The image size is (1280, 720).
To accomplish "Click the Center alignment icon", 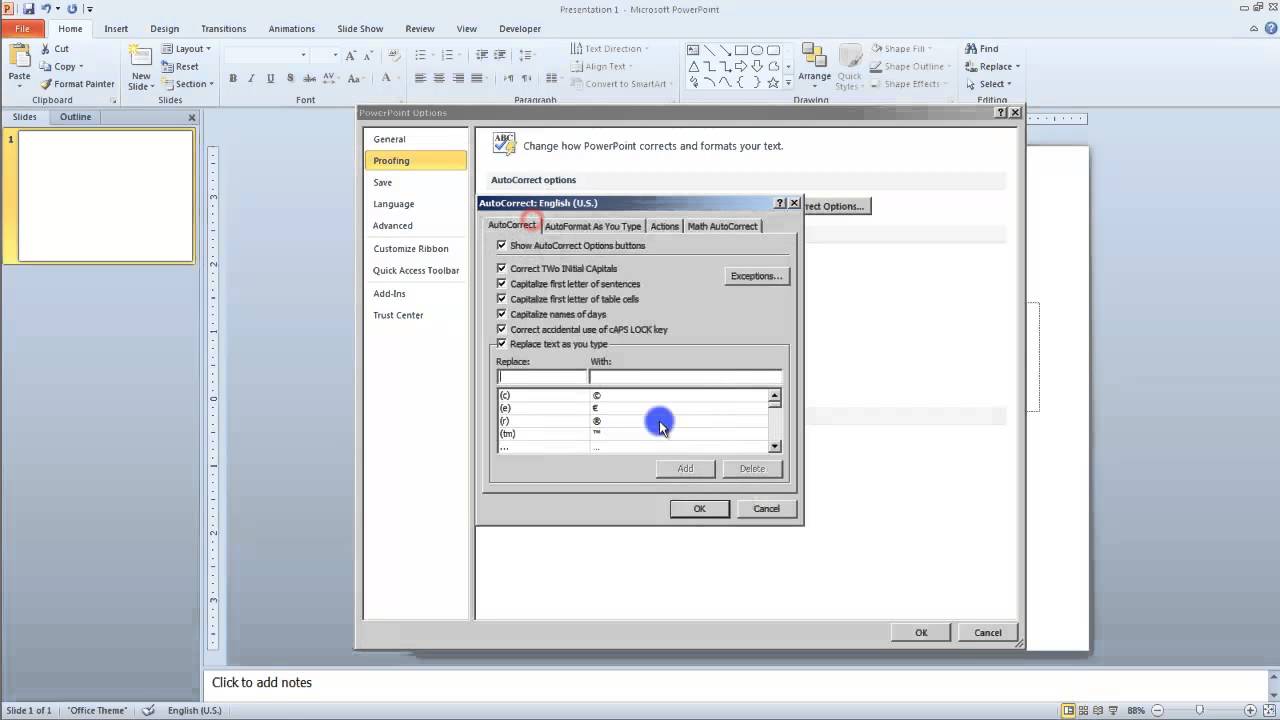I will [440, 78].
